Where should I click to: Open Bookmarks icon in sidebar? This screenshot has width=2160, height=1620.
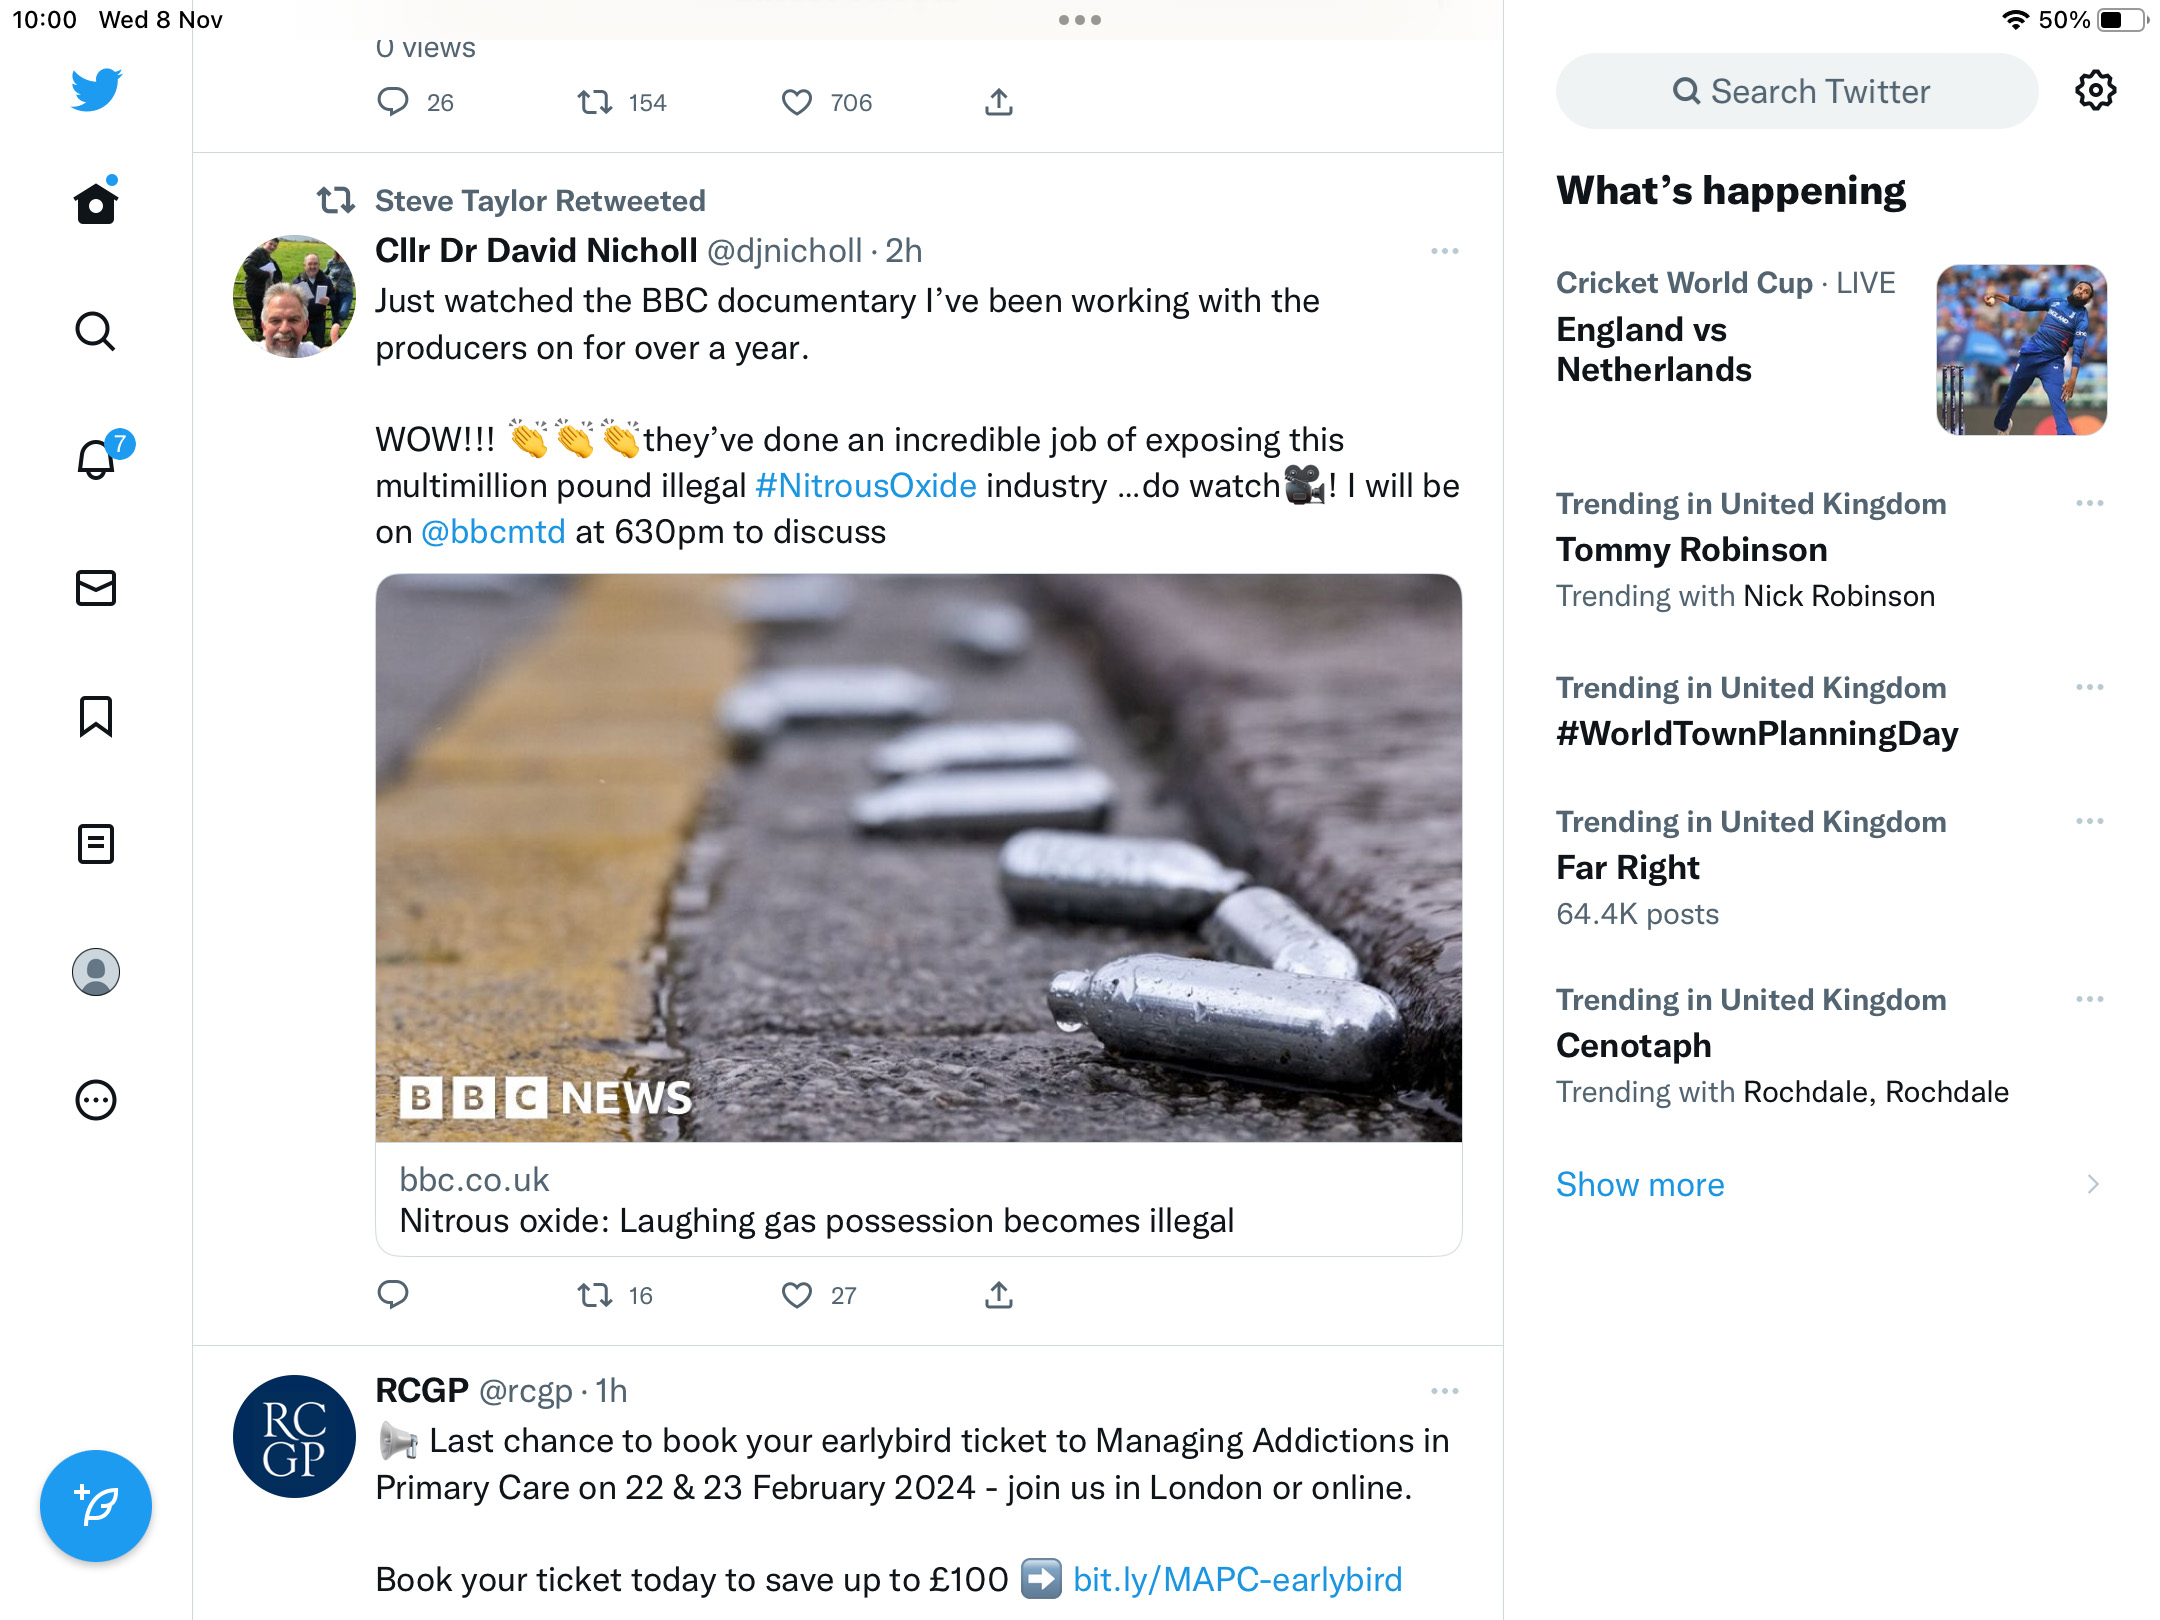click(x=96, y=716)
